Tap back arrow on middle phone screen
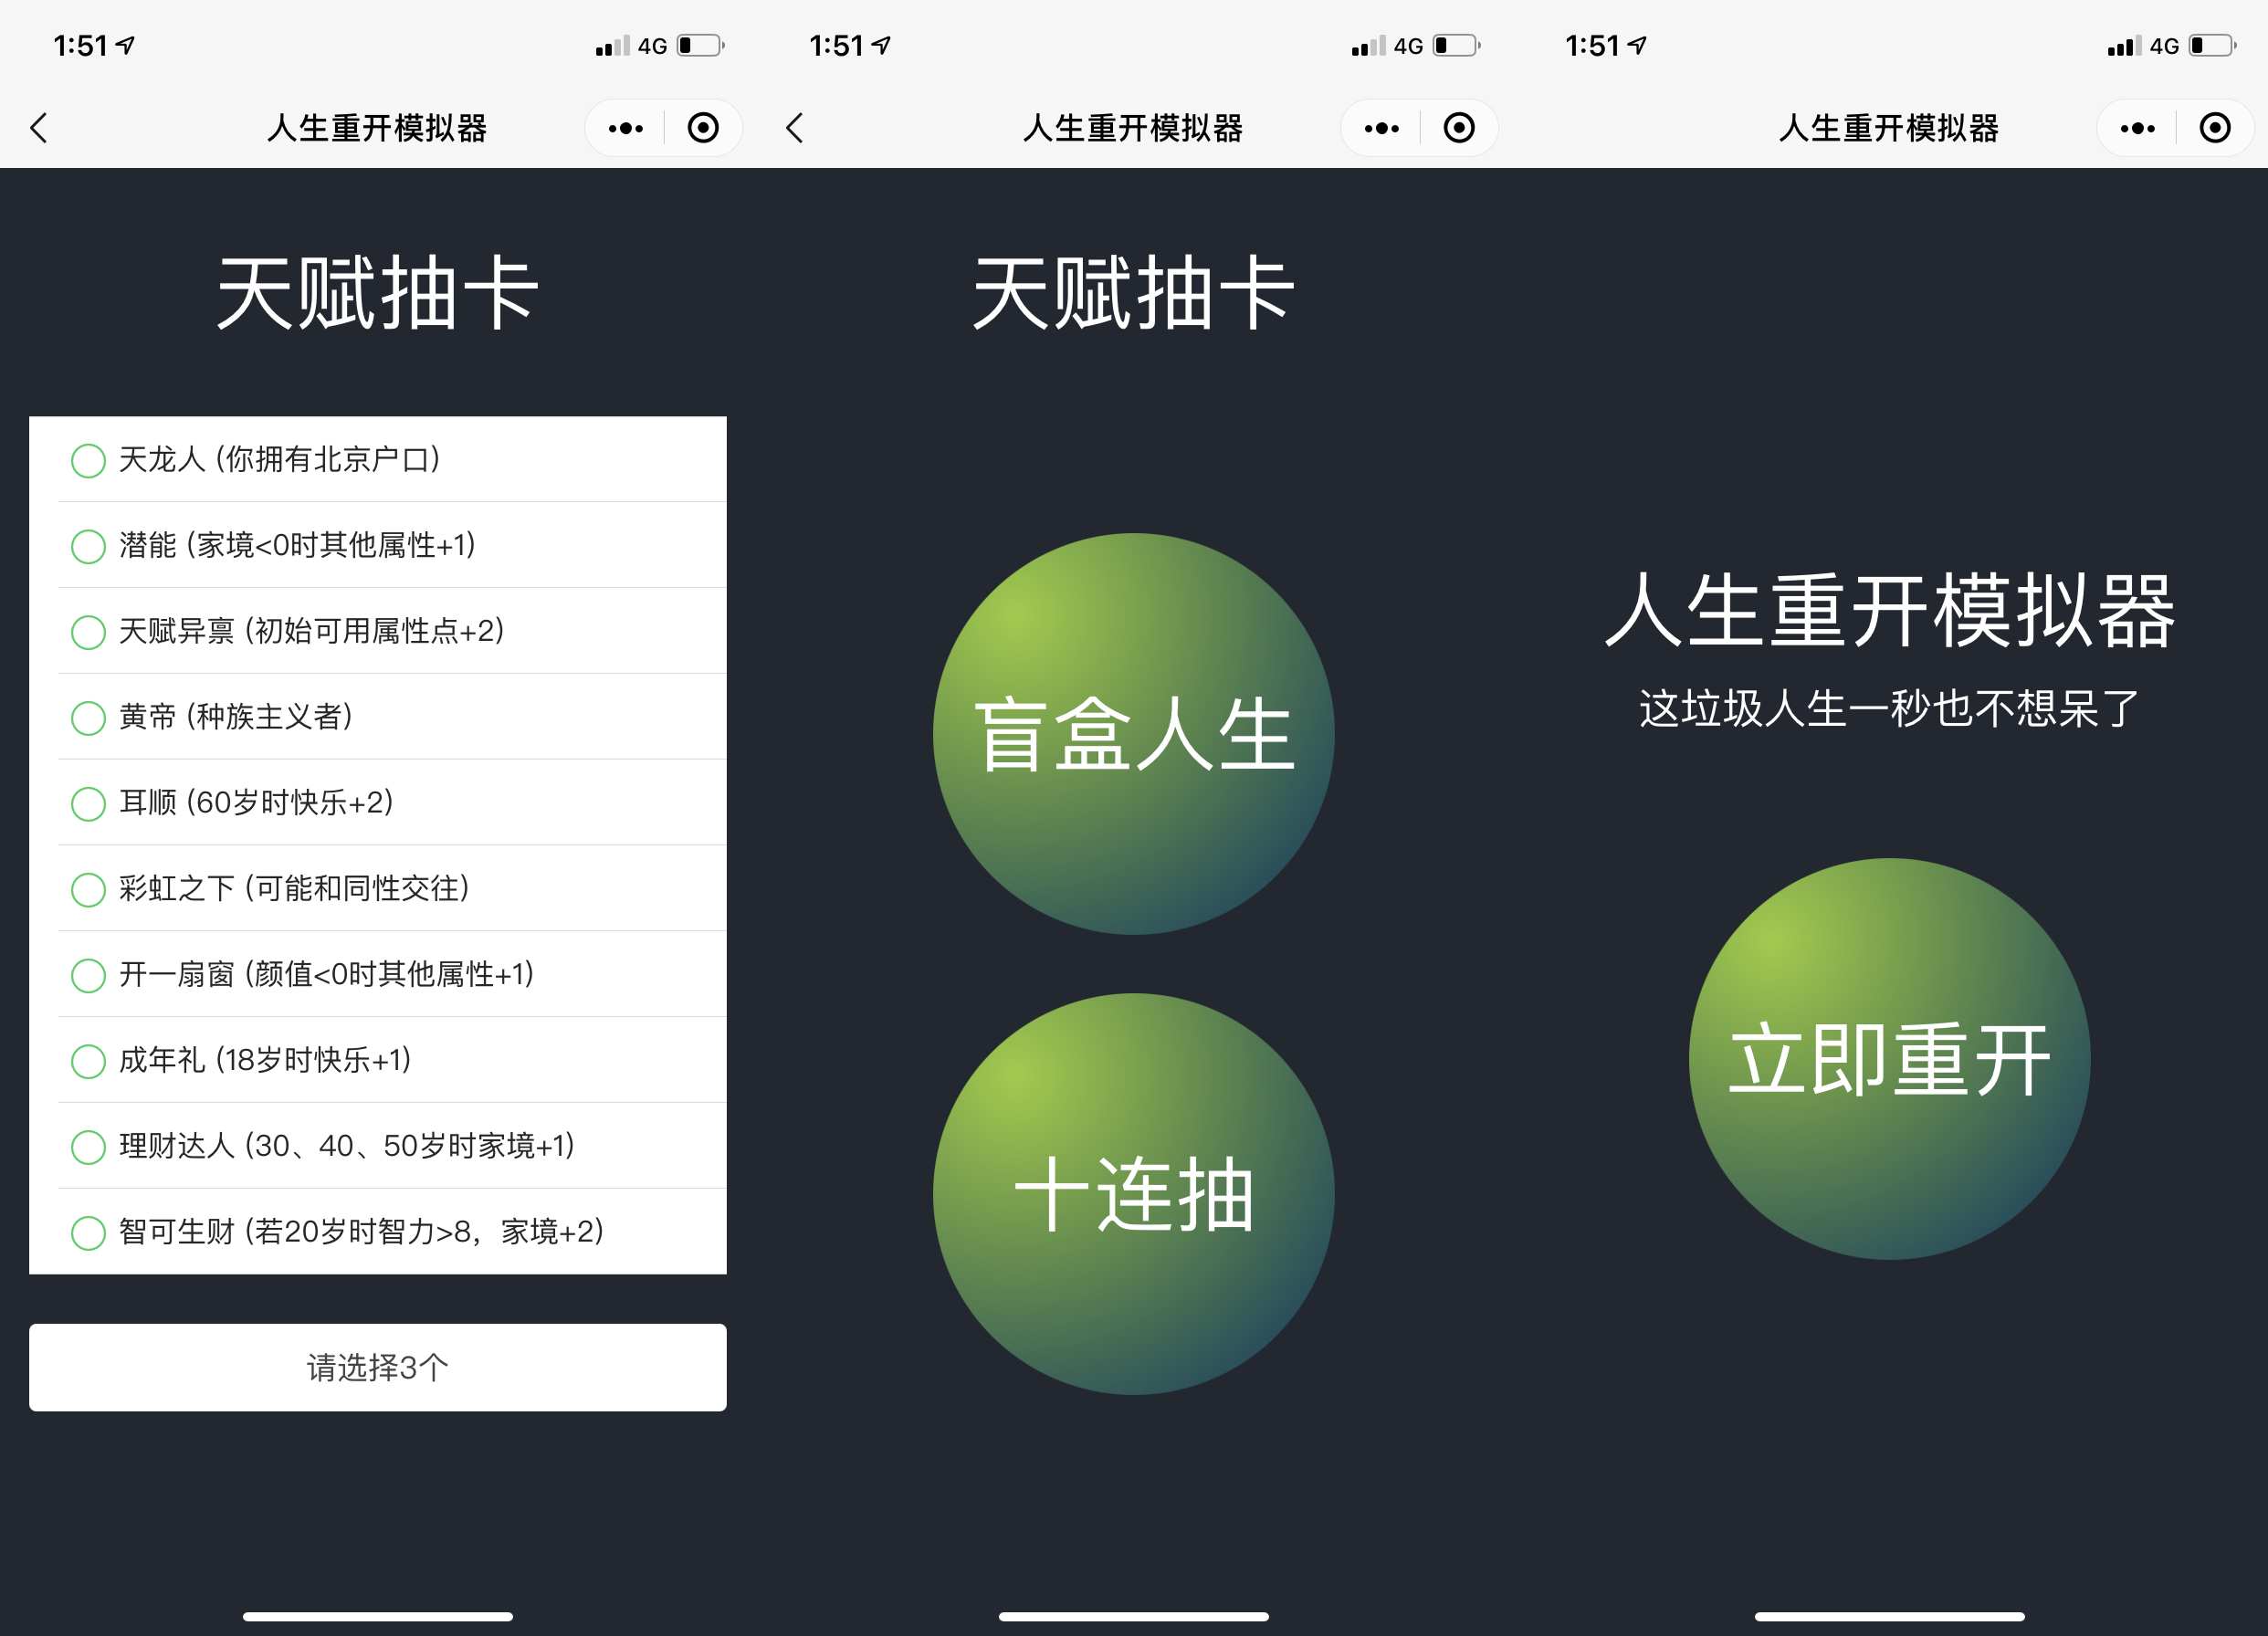Screen dimensions: 2268x1636 pyautogui.click(x=795, y=128)
